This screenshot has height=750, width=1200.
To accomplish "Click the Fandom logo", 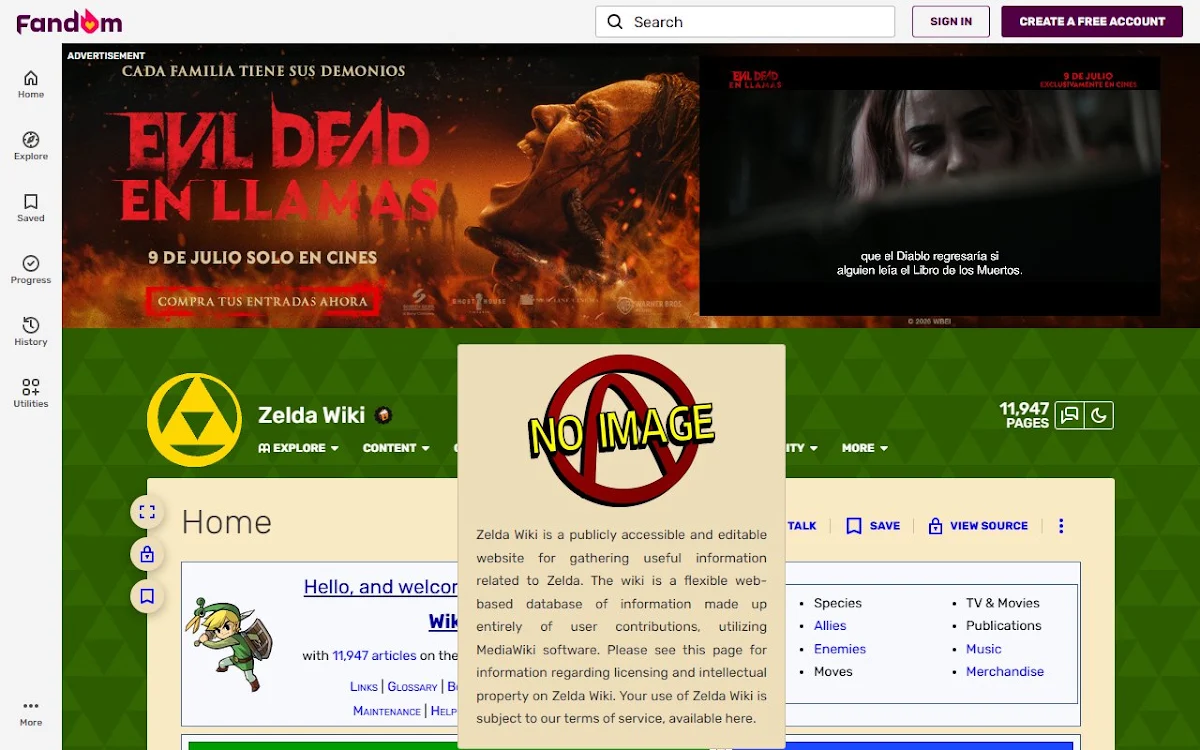I will point(69,21).
